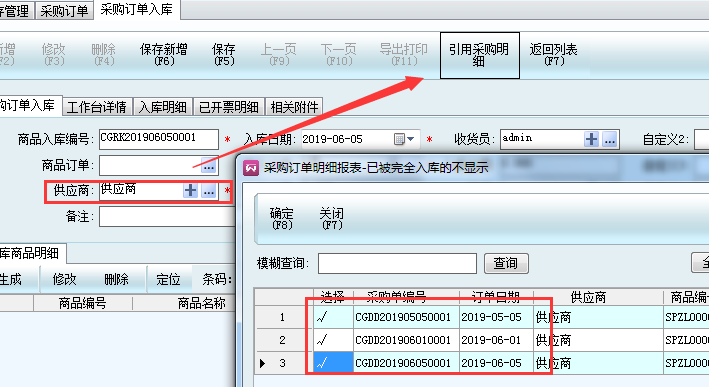The width and height of the screenshot is (709, 387).
Task: Switch to the 入库明细 tab
Action: pyautogui.click(x=162, y=107)
